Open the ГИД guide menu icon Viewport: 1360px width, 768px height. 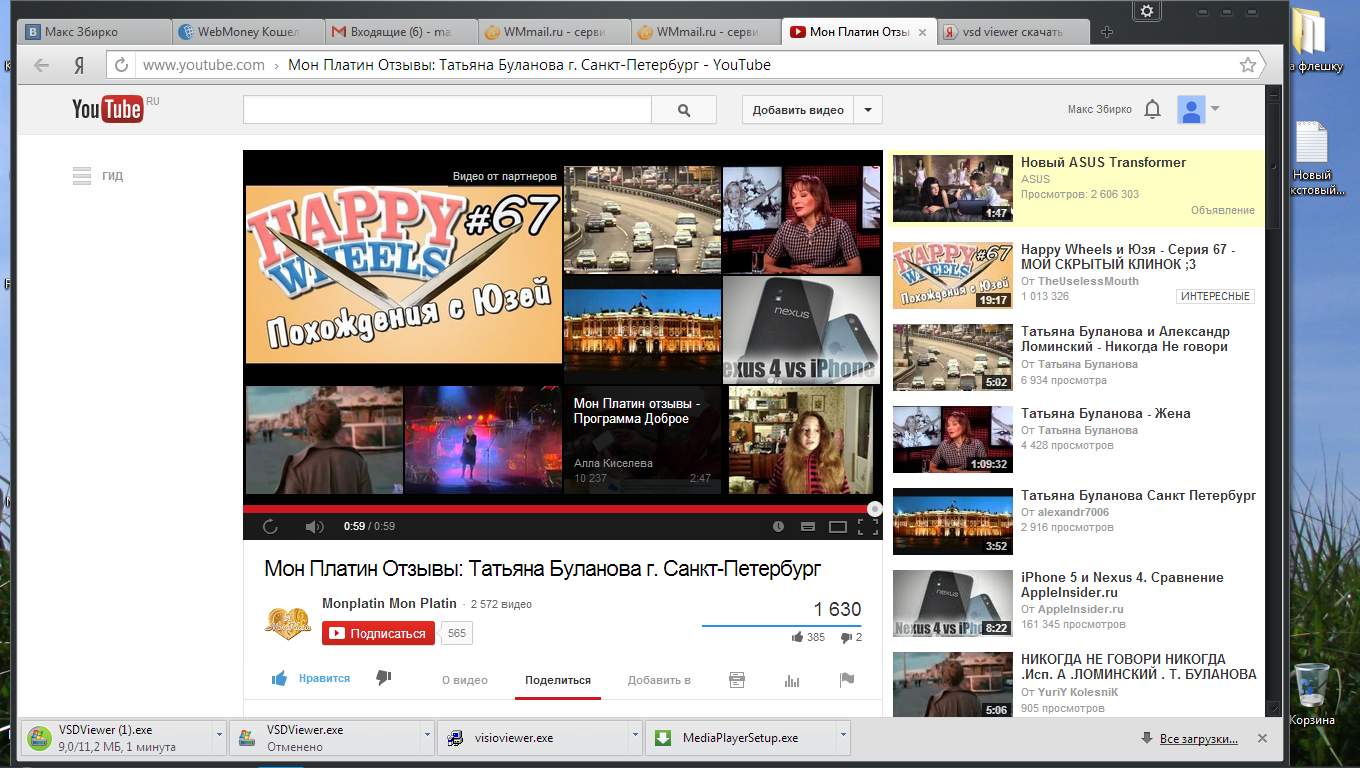pyautogui.click(x=82, y=176)
